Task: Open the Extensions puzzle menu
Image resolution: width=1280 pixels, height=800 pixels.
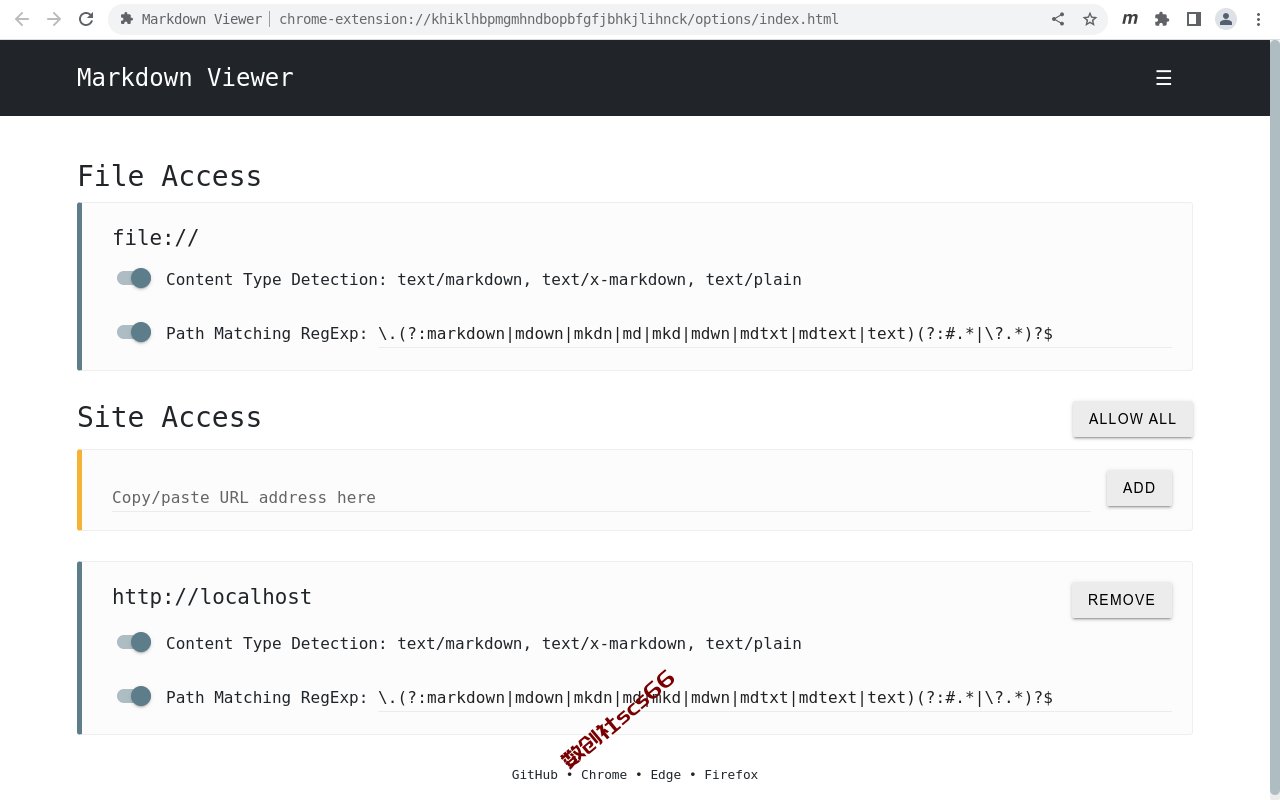Action: [x=1162, y=19]
